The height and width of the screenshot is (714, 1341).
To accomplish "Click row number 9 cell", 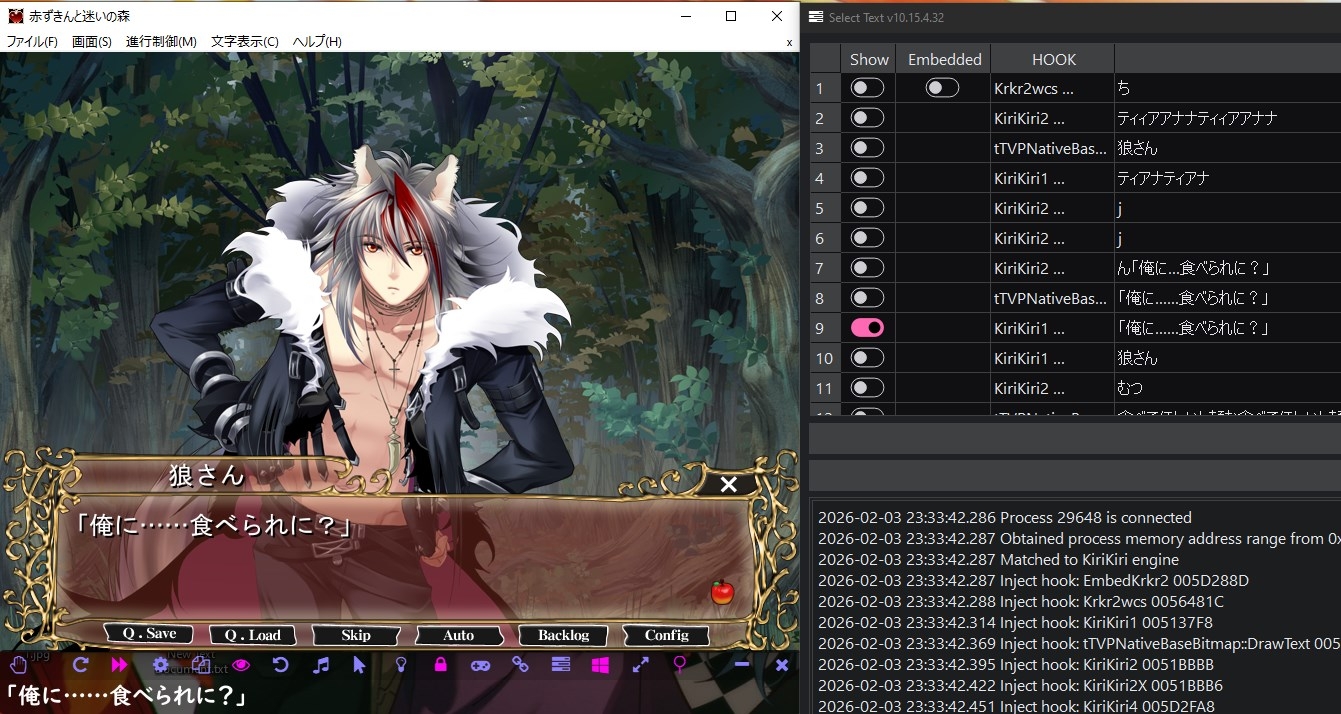I will (825, 328).
